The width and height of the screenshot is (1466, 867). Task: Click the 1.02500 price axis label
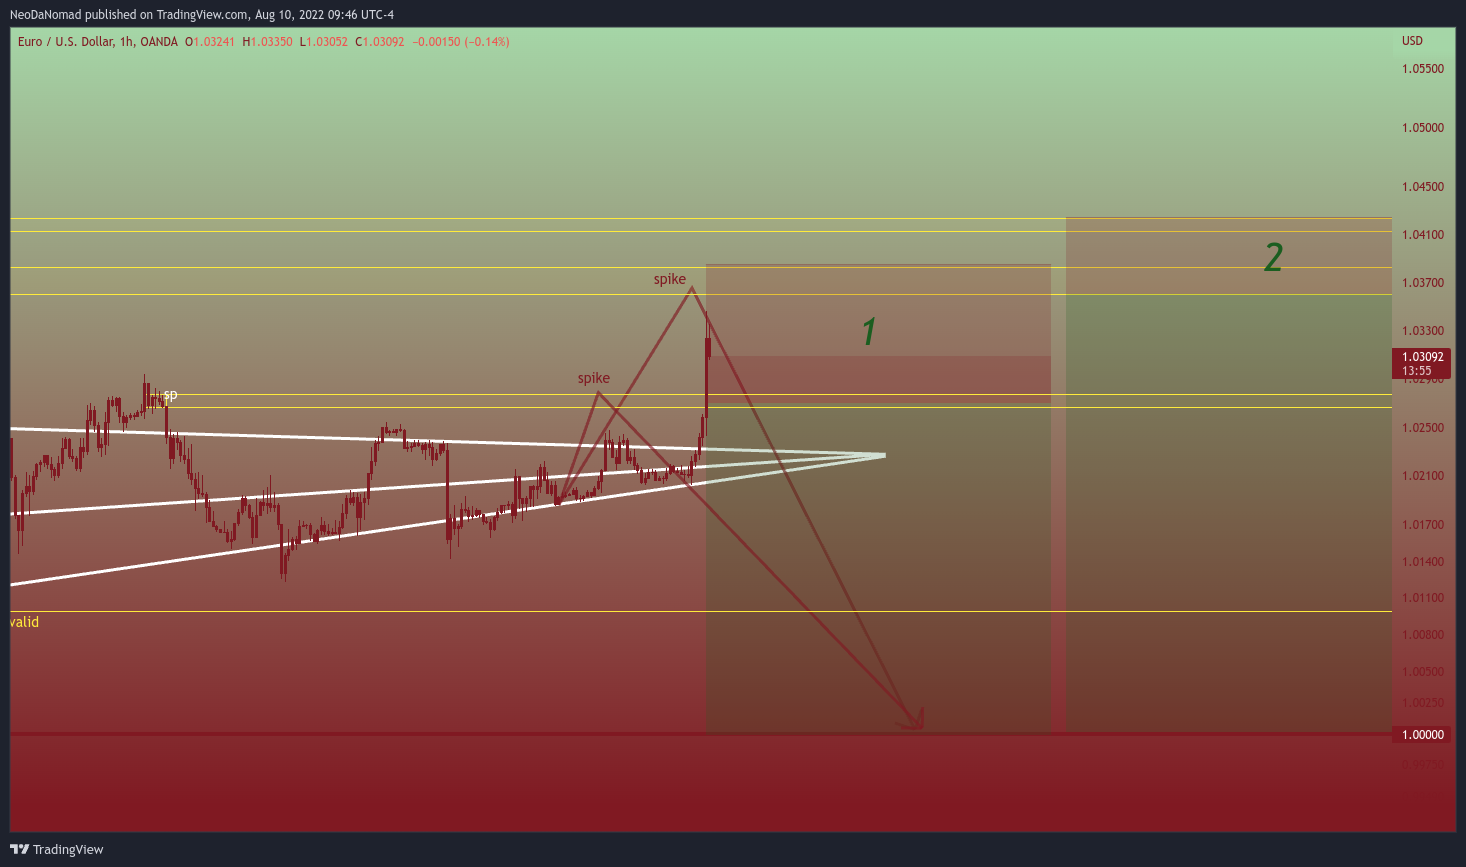click(1423, 428)
